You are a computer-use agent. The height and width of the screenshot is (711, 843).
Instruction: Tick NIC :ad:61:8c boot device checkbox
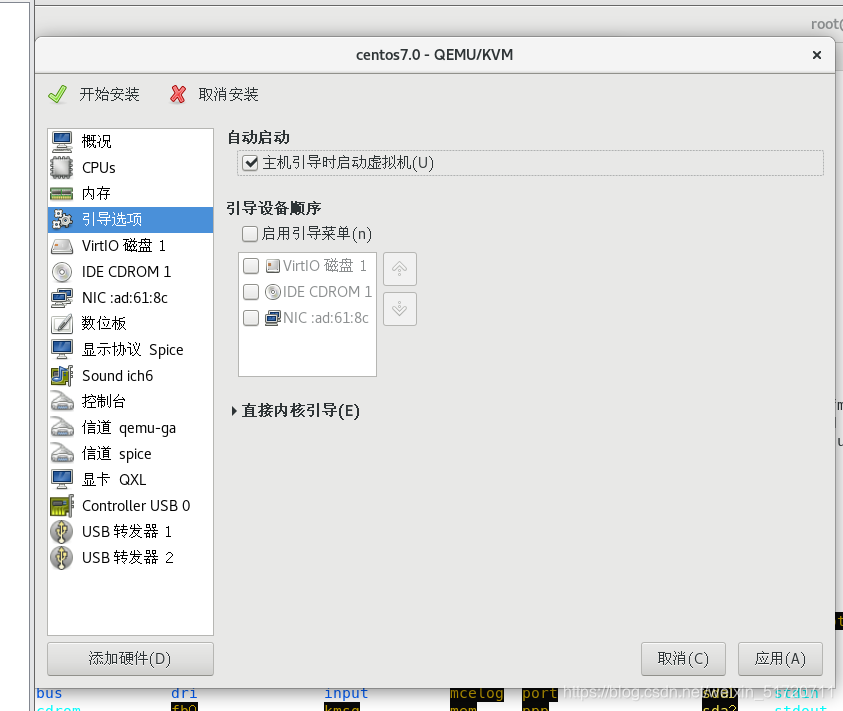click(251, 318)
